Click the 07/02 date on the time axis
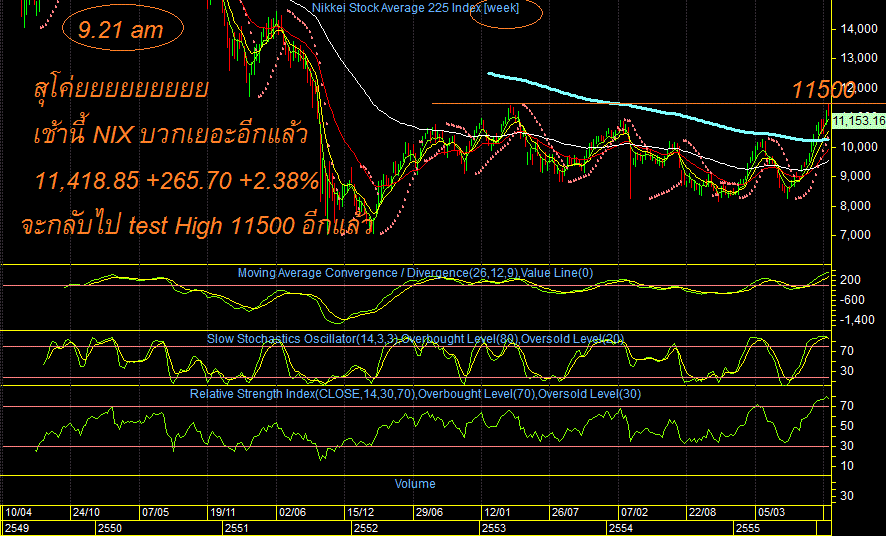Screen dimensions: 886x536 (635, 512)
